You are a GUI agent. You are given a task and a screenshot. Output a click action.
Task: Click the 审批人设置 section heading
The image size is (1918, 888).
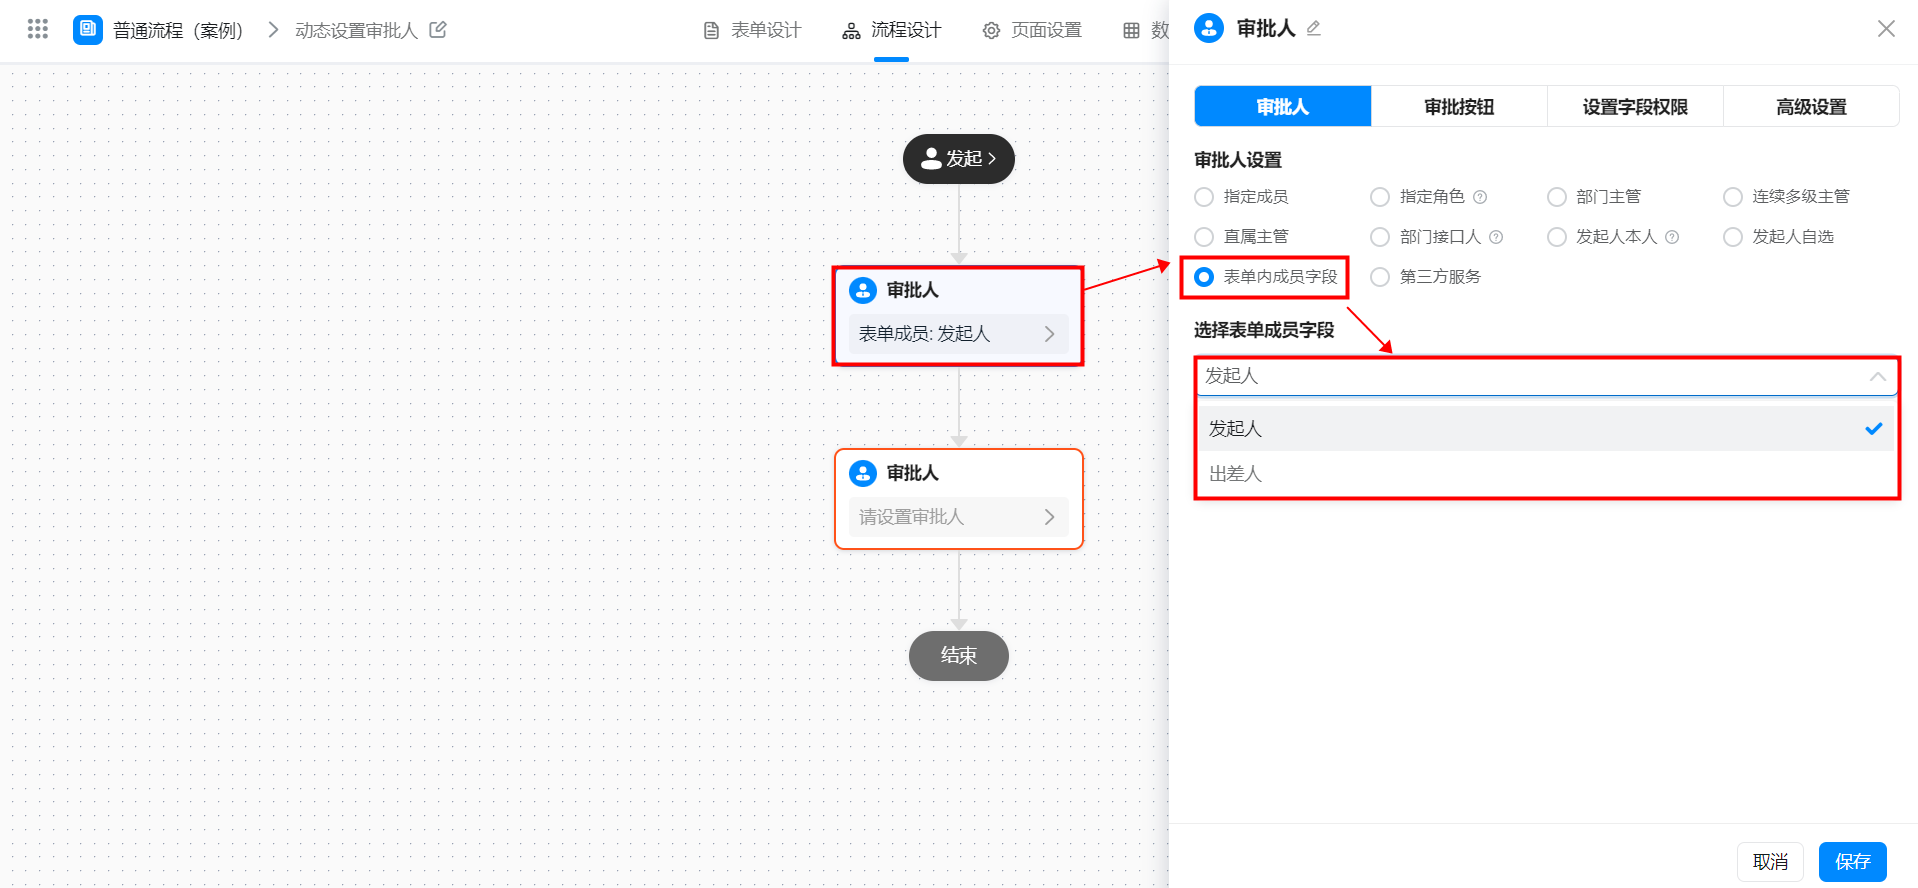(x=1238, y=160)
